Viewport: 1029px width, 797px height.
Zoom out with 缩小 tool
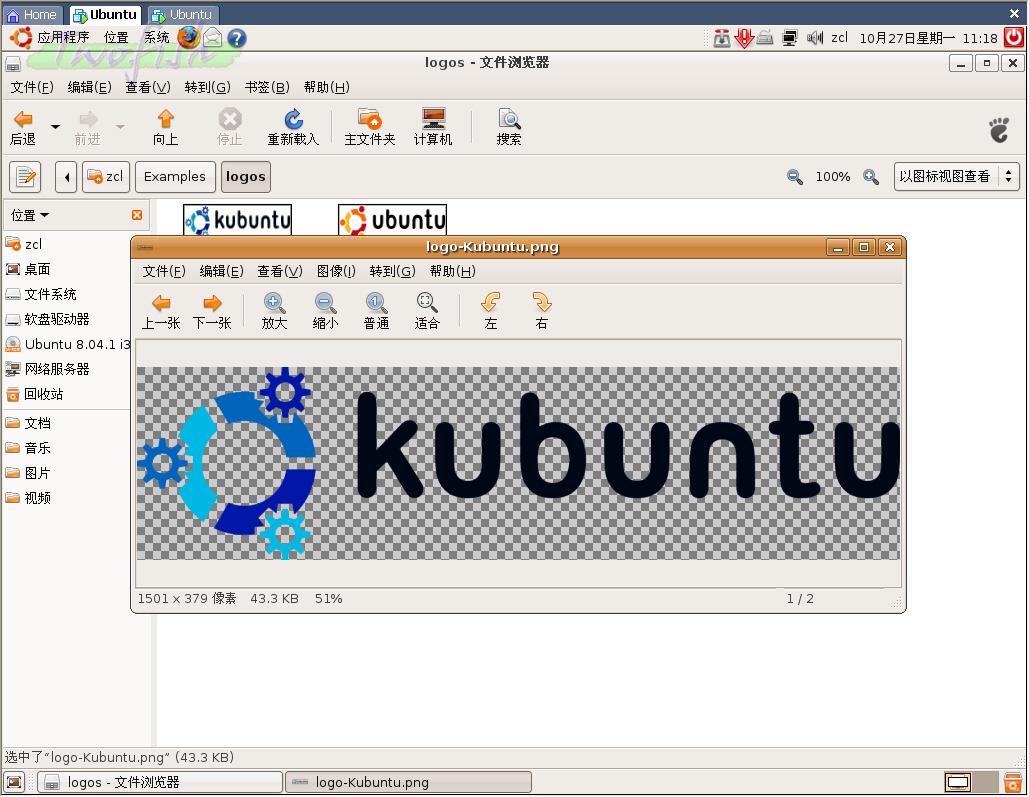[x=325, y=311]
